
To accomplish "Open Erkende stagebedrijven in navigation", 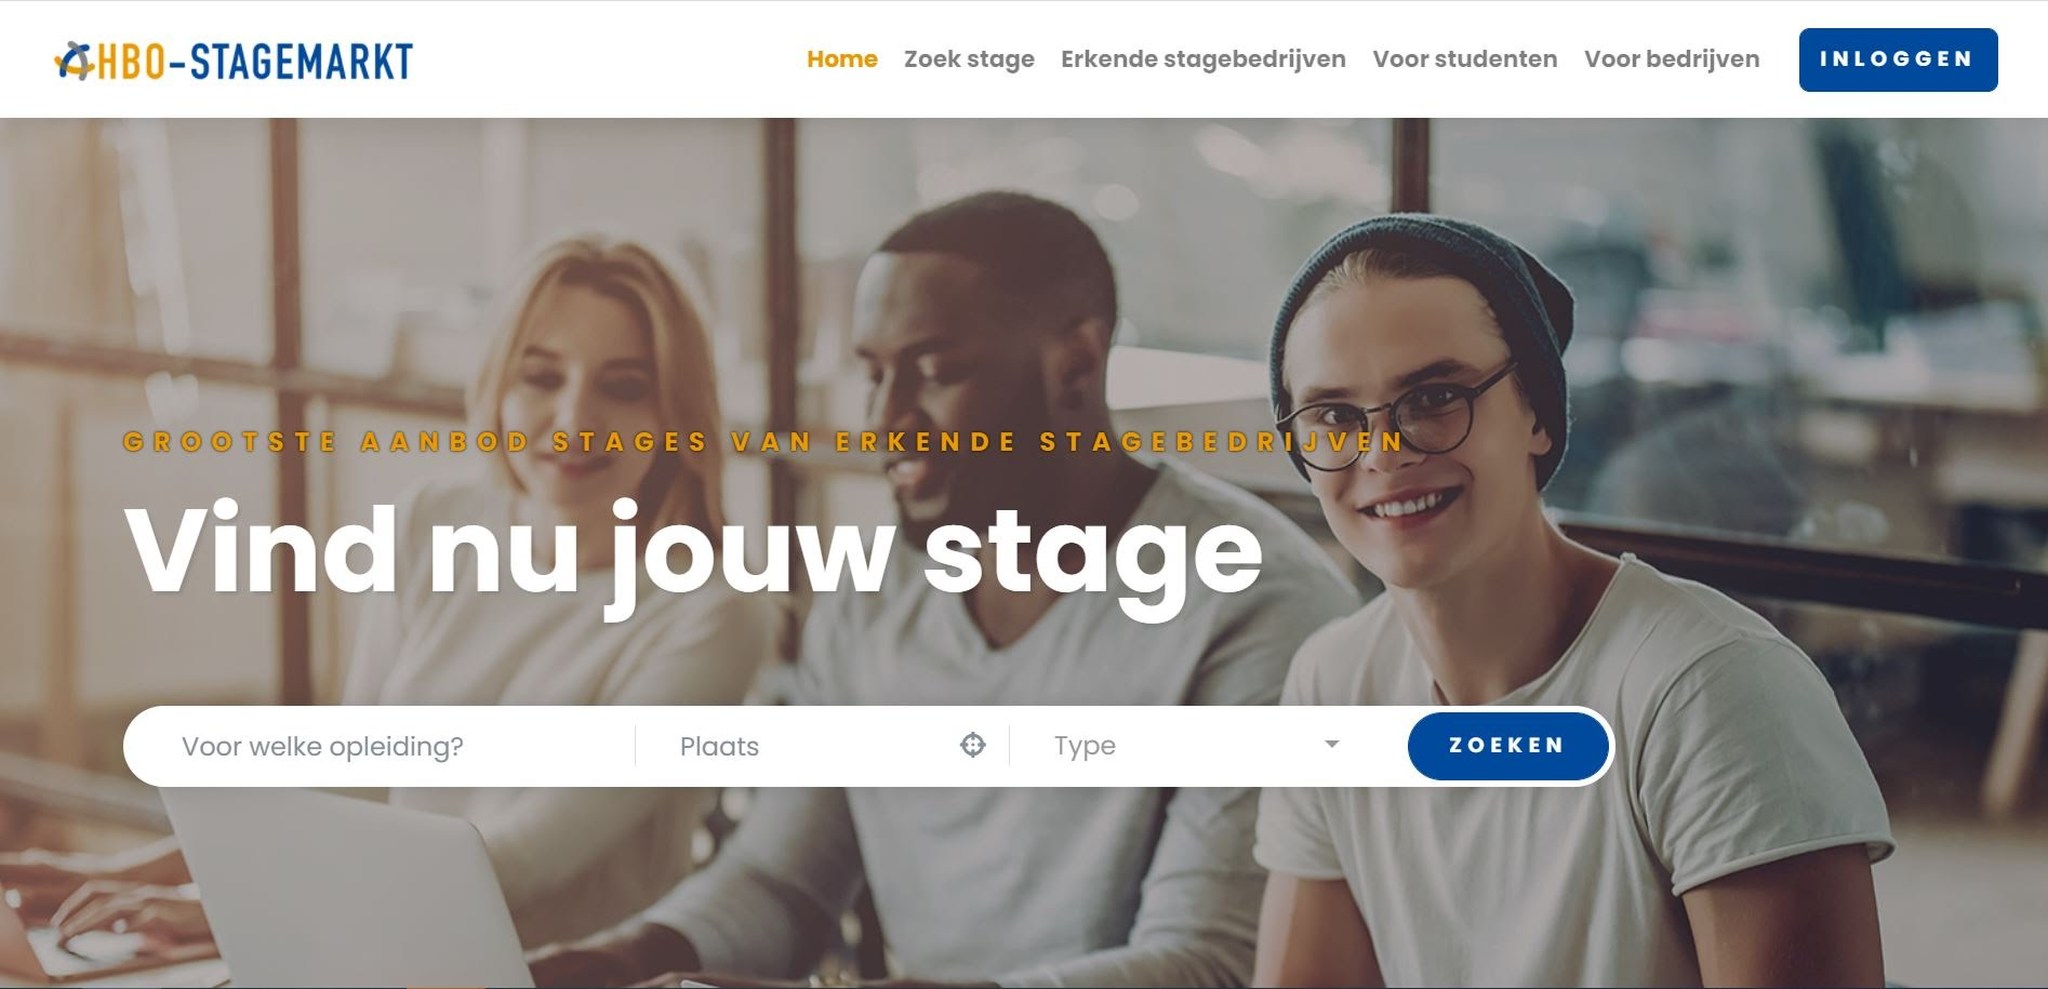I will pyautogui.click(x=1203, y=59).
